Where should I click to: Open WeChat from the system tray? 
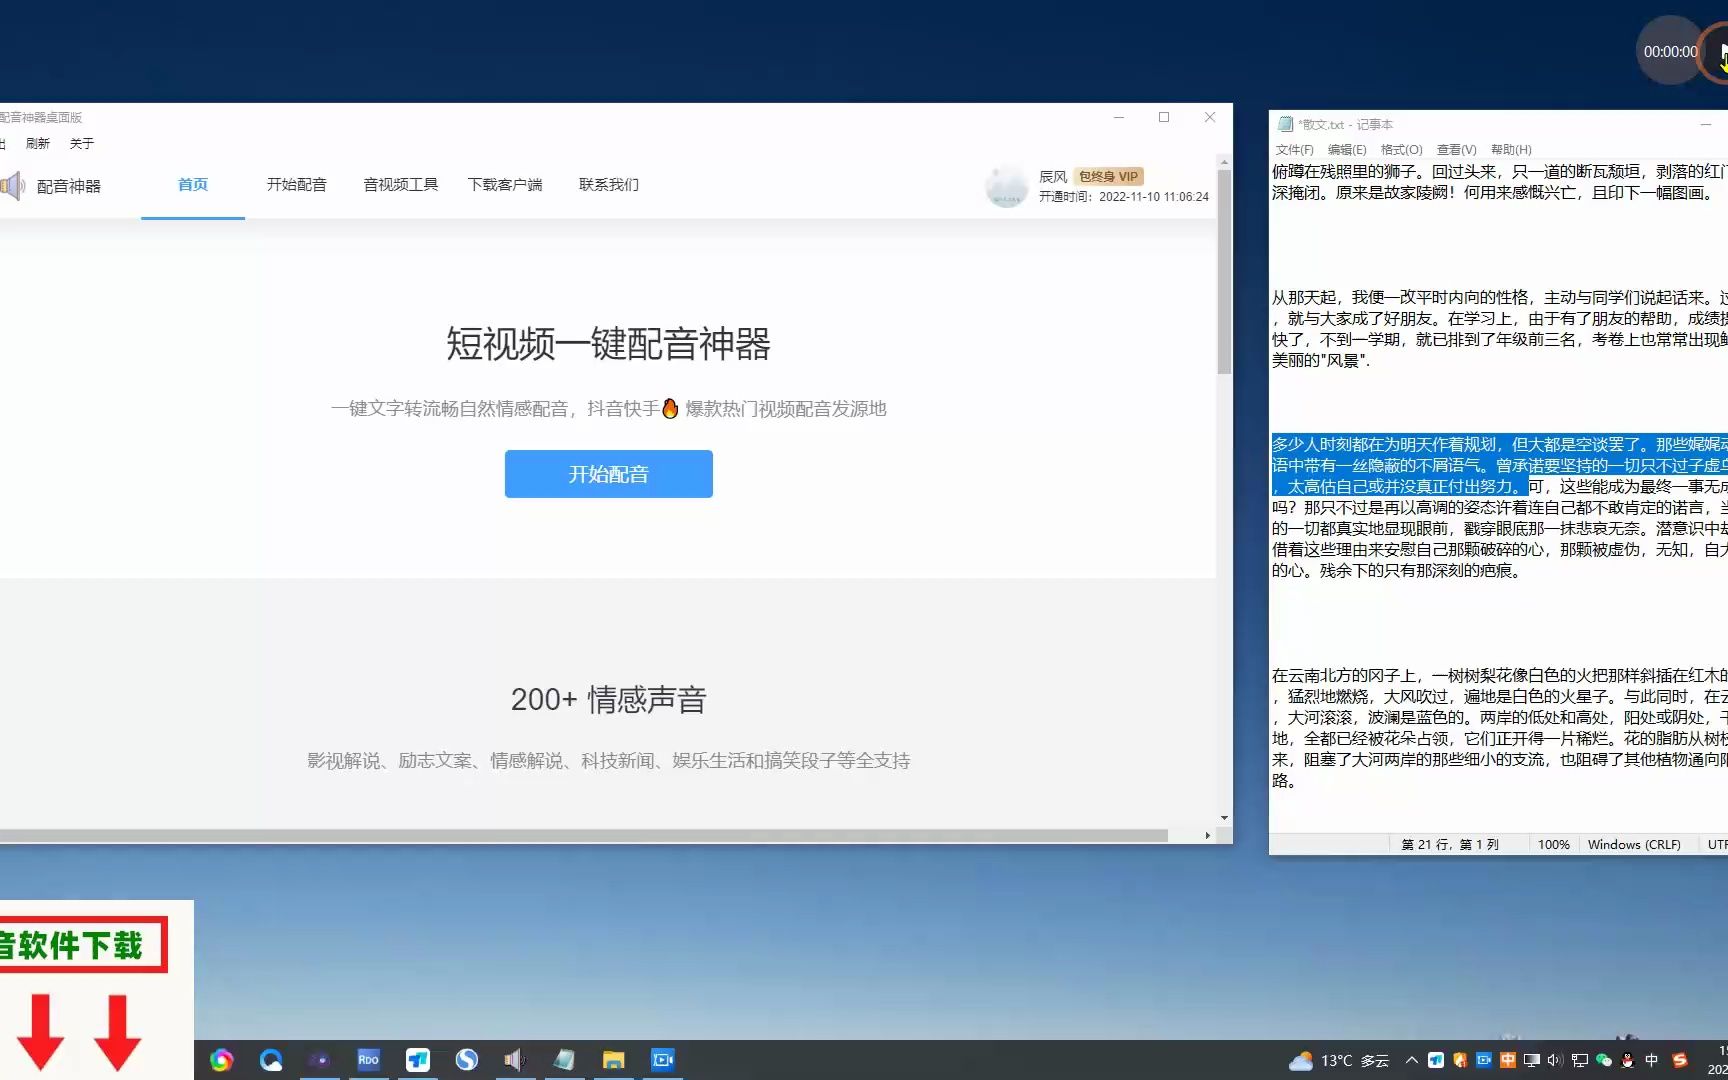pyautogui.click(x=1604, y=1061)
